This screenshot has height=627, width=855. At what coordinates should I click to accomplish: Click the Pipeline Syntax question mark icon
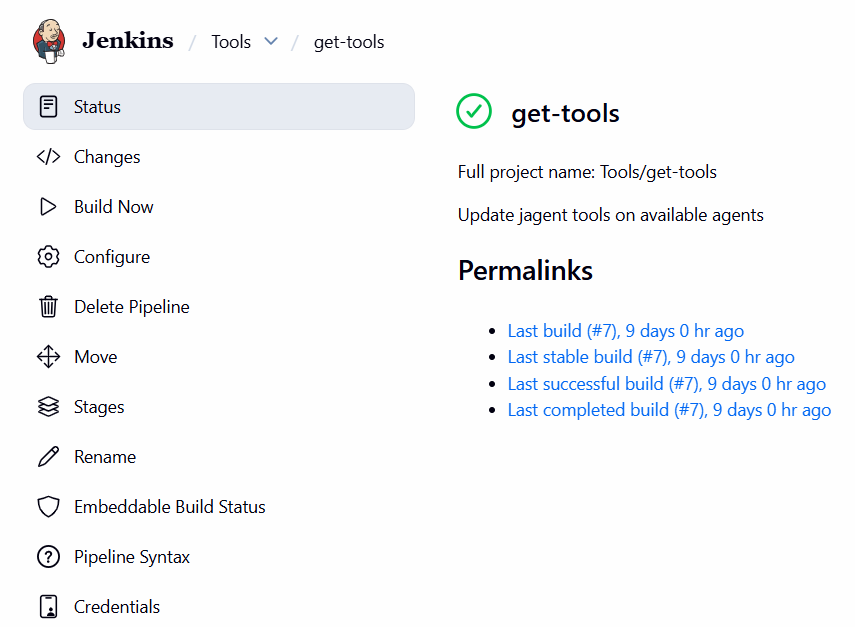48,557
